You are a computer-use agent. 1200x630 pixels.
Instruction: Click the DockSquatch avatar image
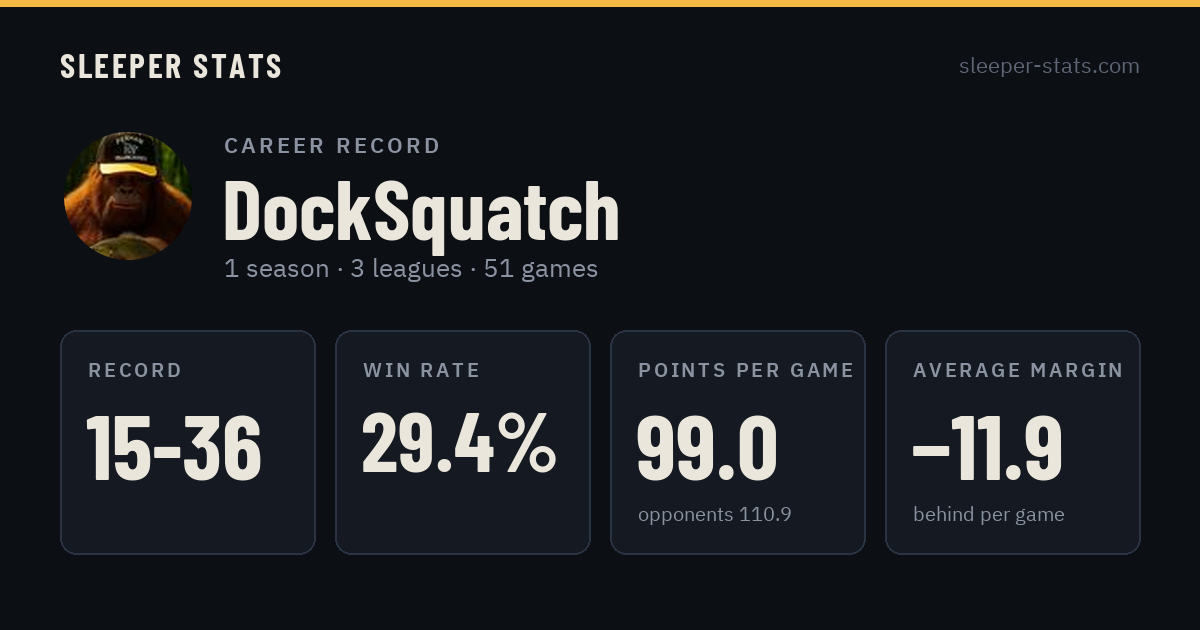pos(128,196)
